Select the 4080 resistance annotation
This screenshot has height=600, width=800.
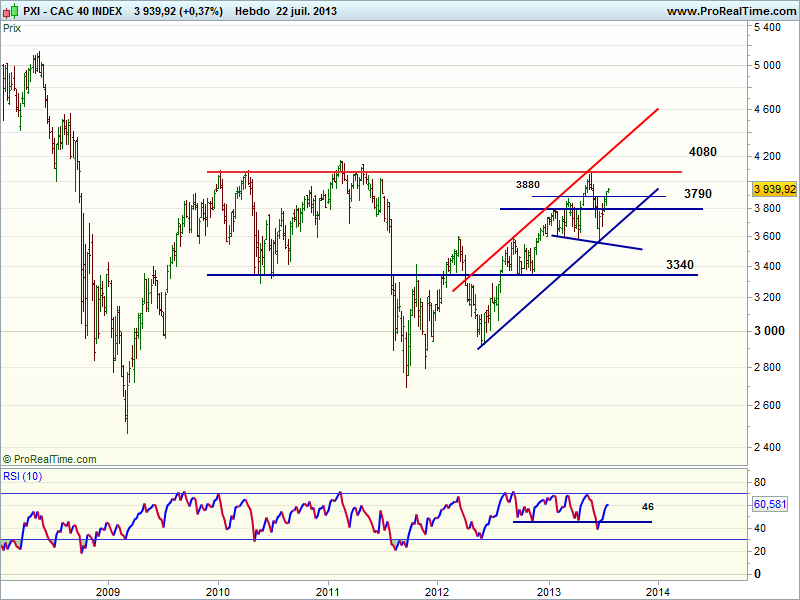tap(703, 152)
